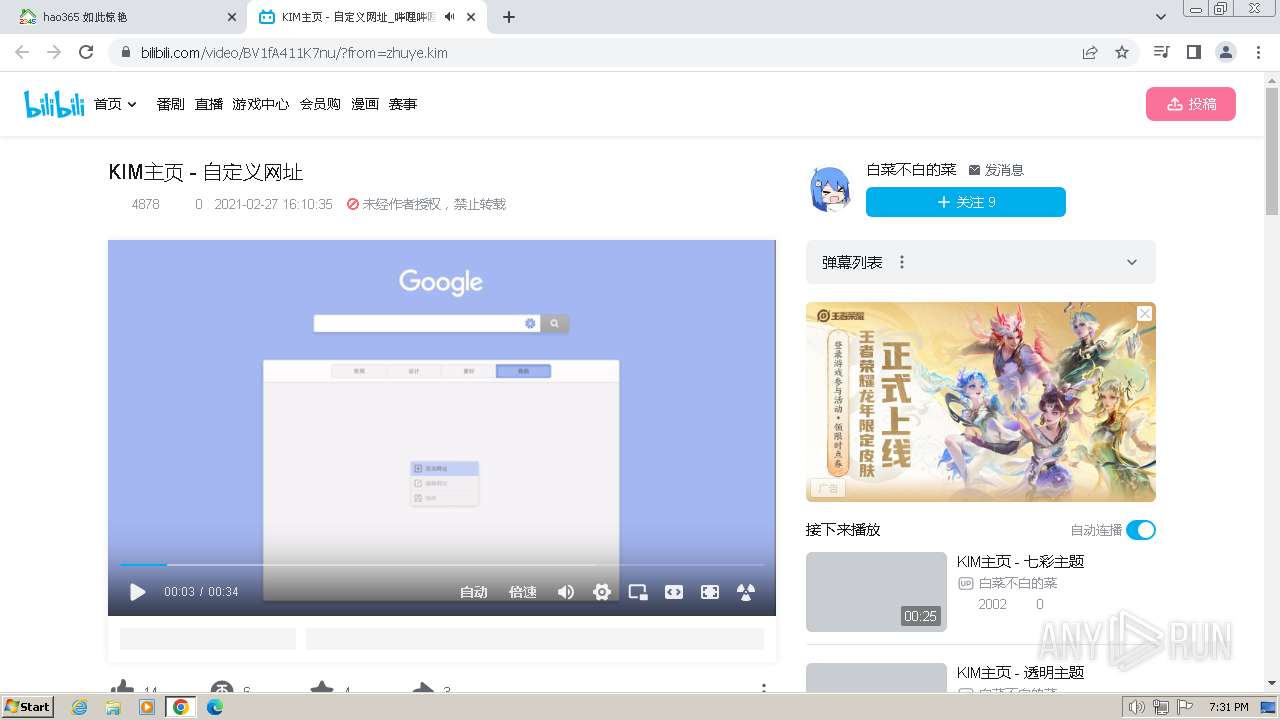
Task: Click the taskbar clock 7:31 PM
Action: coord(1228,707)
